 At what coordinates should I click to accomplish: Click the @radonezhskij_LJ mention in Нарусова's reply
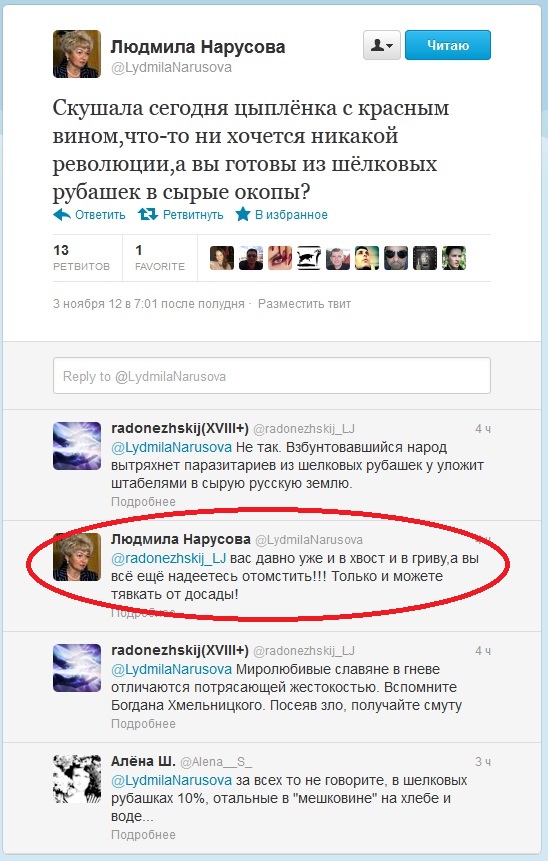pyautogui.click(x=169, y=558)
